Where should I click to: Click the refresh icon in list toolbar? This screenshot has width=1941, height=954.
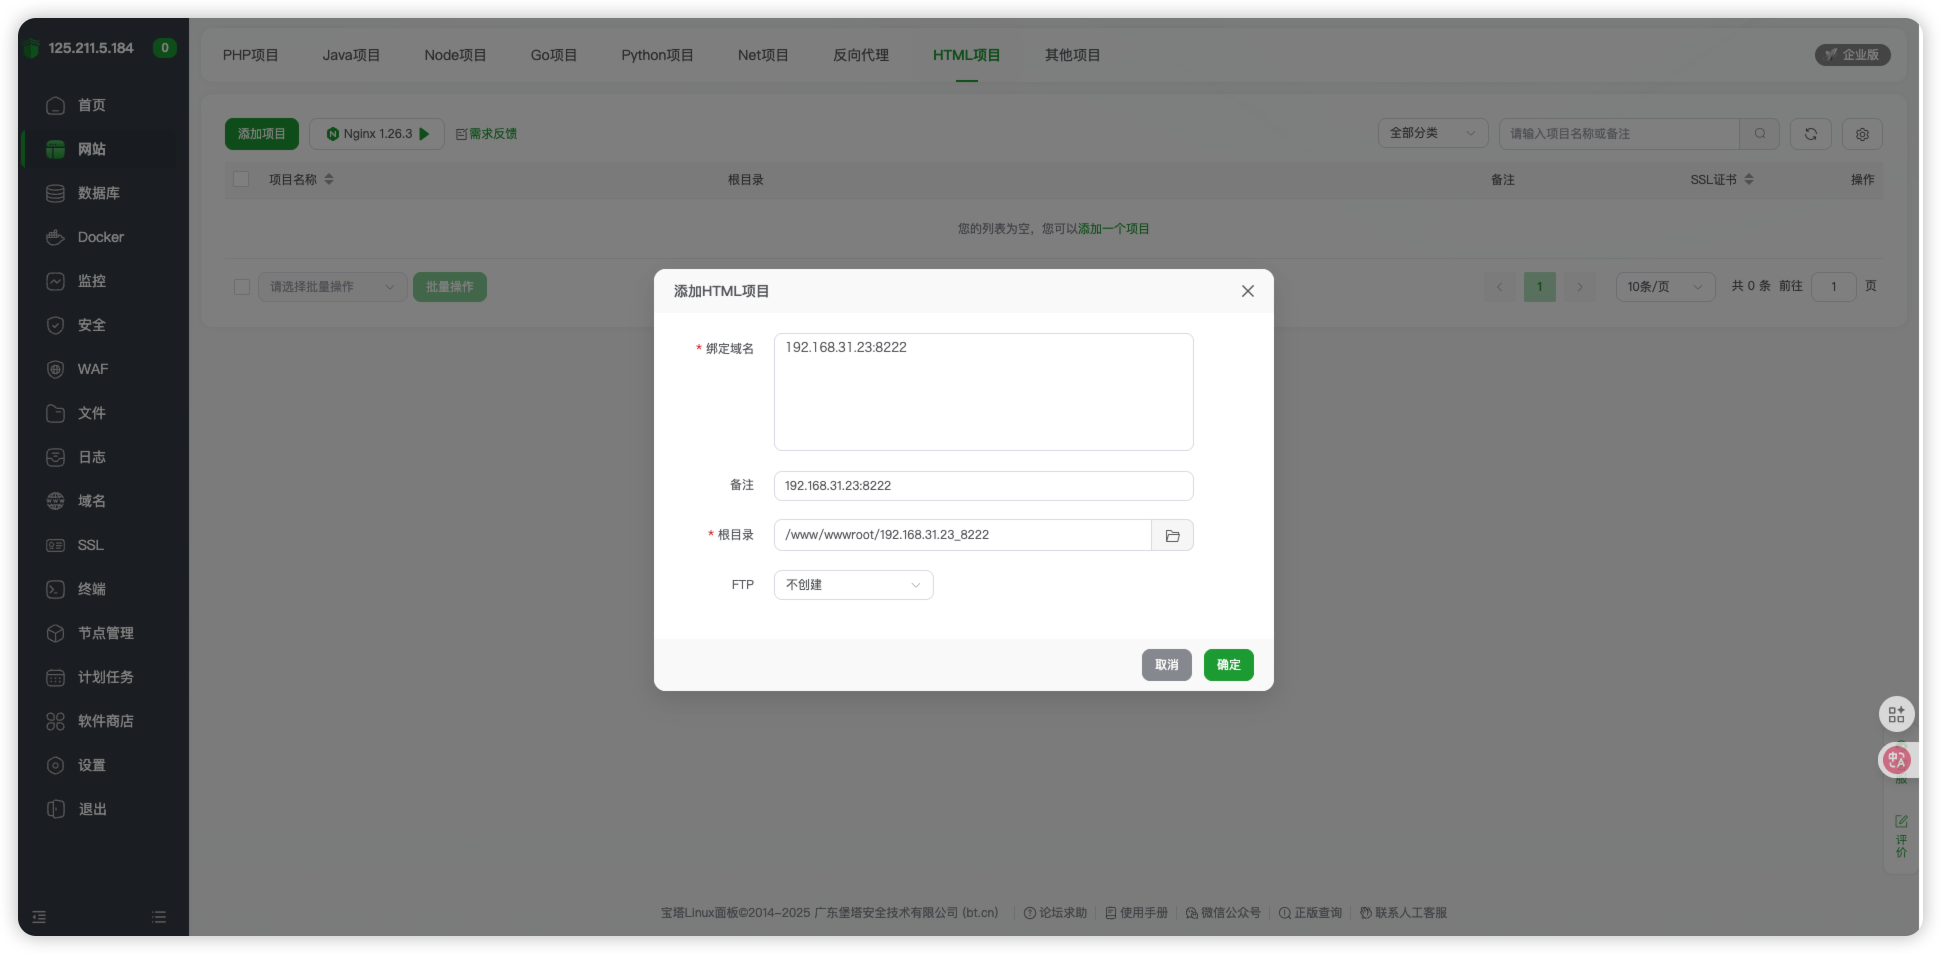[x=1810, y=134]
